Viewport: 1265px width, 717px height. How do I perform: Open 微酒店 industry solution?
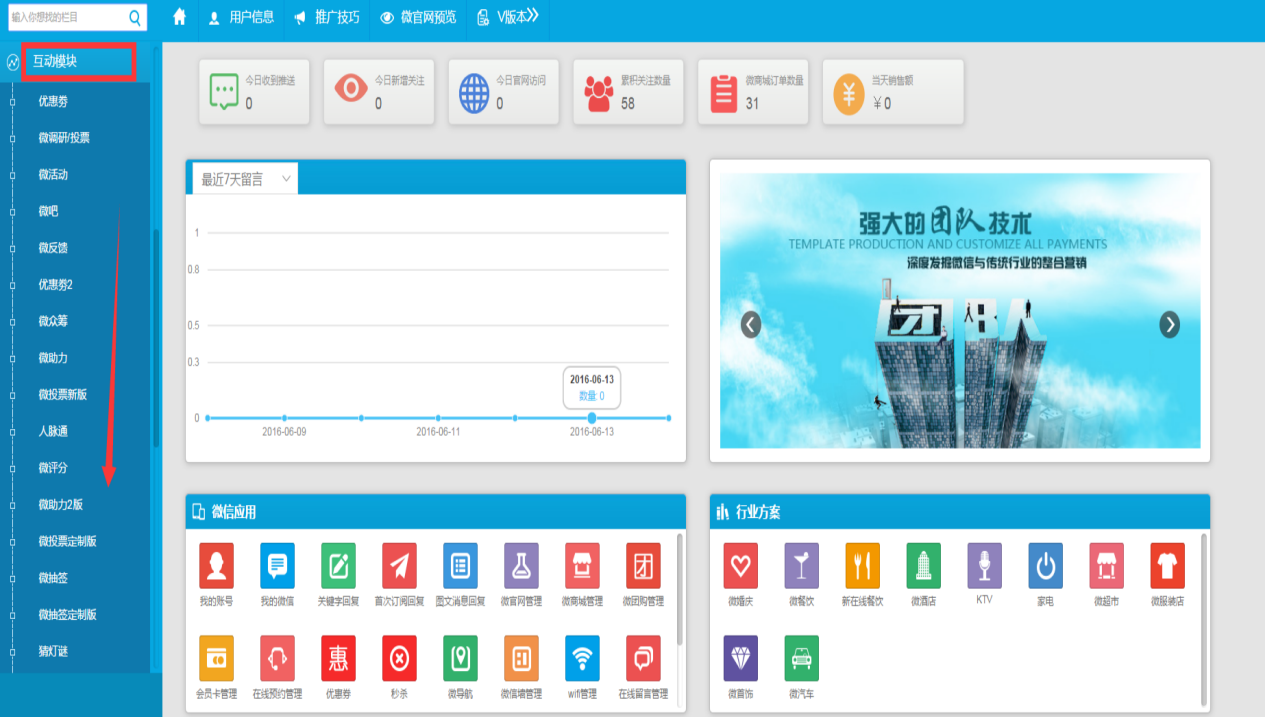click(x=923, y=567)
